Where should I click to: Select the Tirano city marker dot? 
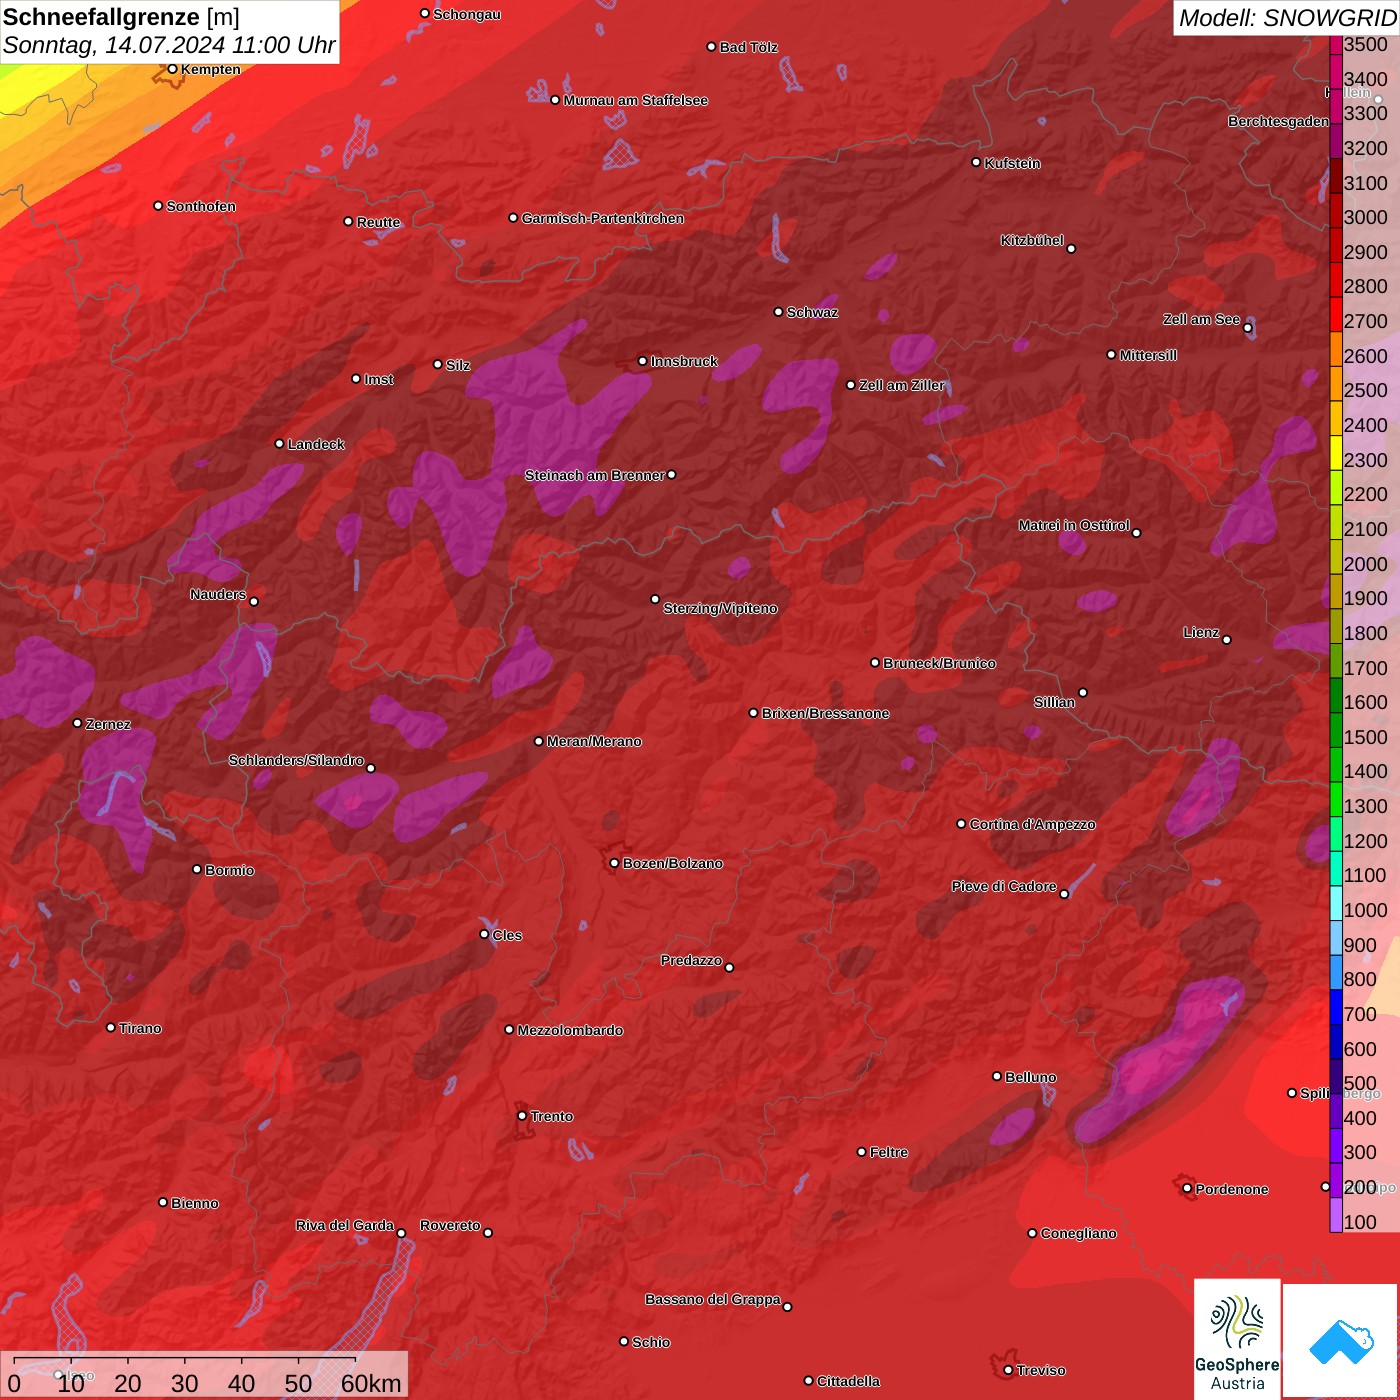tap(111, 1027)
